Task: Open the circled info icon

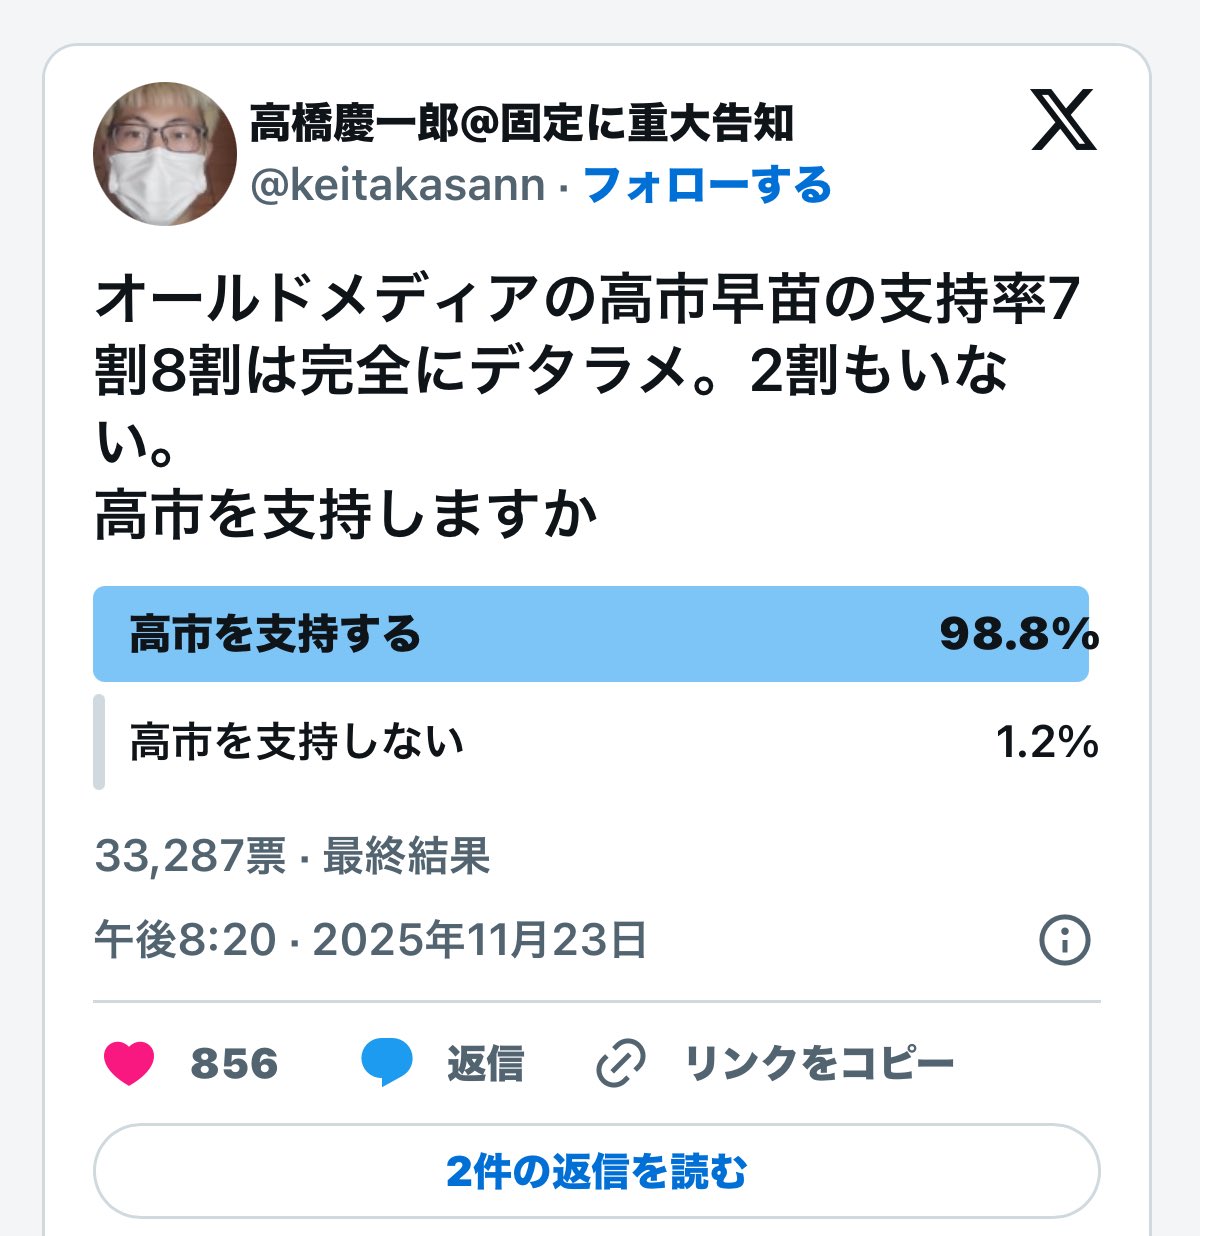Action: click(x=1064, y=940)
